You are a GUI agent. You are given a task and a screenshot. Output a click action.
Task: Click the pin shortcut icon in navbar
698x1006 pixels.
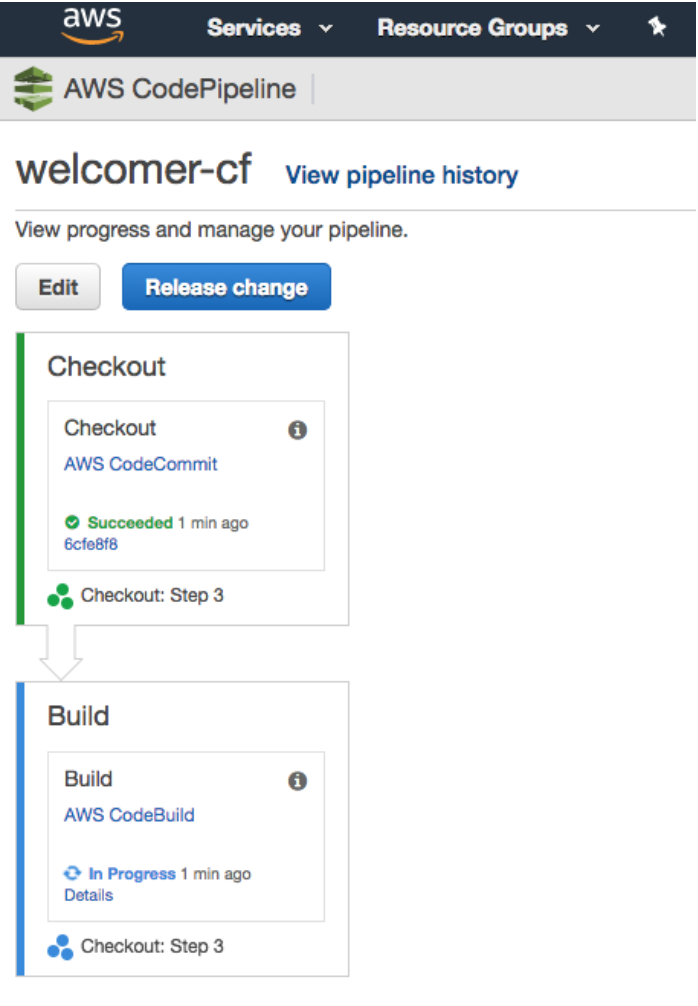click(657, 28)
